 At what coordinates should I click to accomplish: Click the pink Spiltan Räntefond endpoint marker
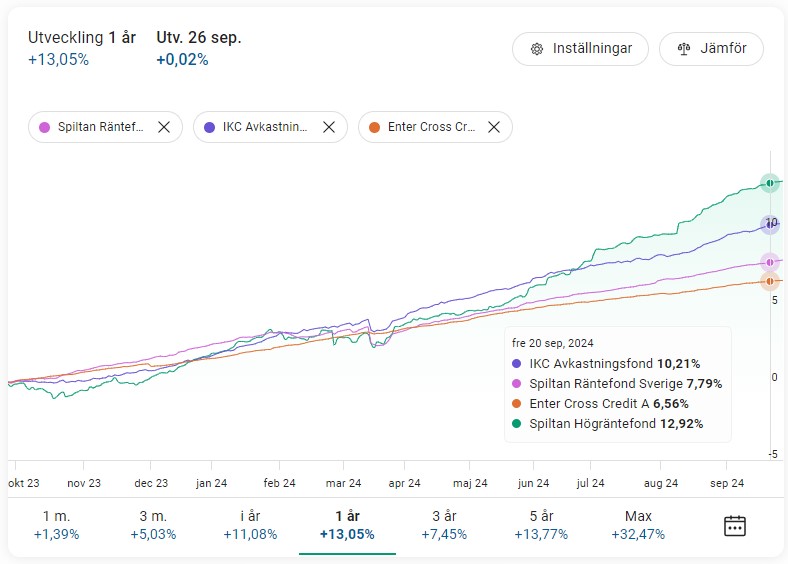pyautogui.click(x=769, y=262)
